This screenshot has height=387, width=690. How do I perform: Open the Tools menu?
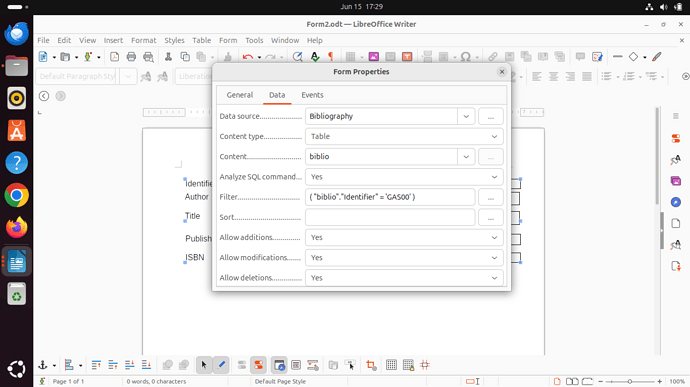tap(254, 40)
